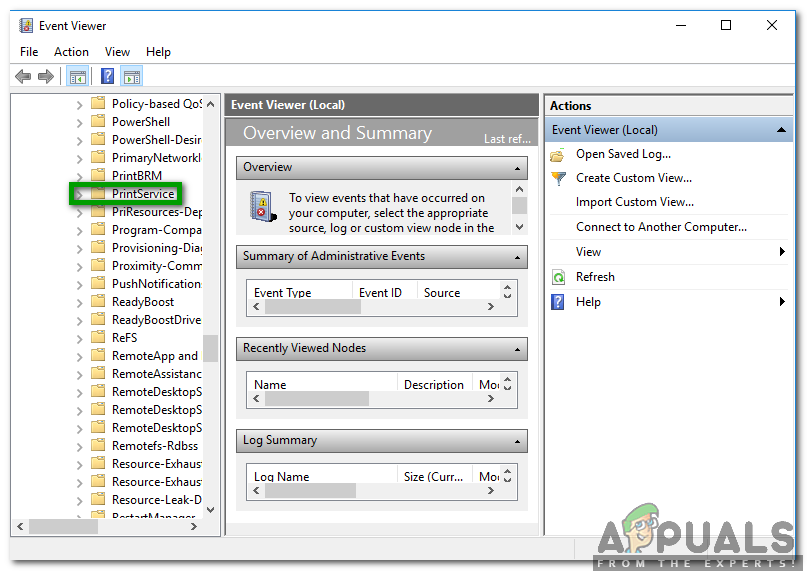Toggle the Show/Hide Action Pane toolbar icon
The image size is (807, 571).
[132, 77]
